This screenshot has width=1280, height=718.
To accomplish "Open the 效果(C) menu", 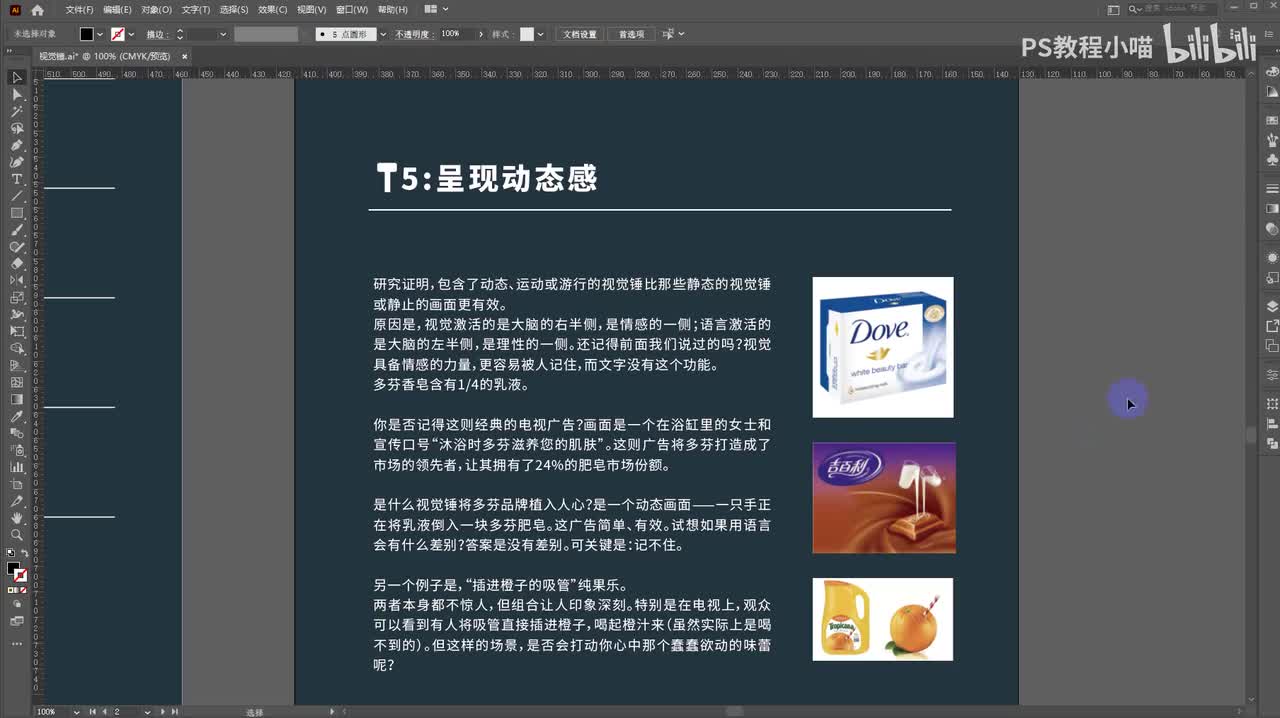I will point(273,10).
